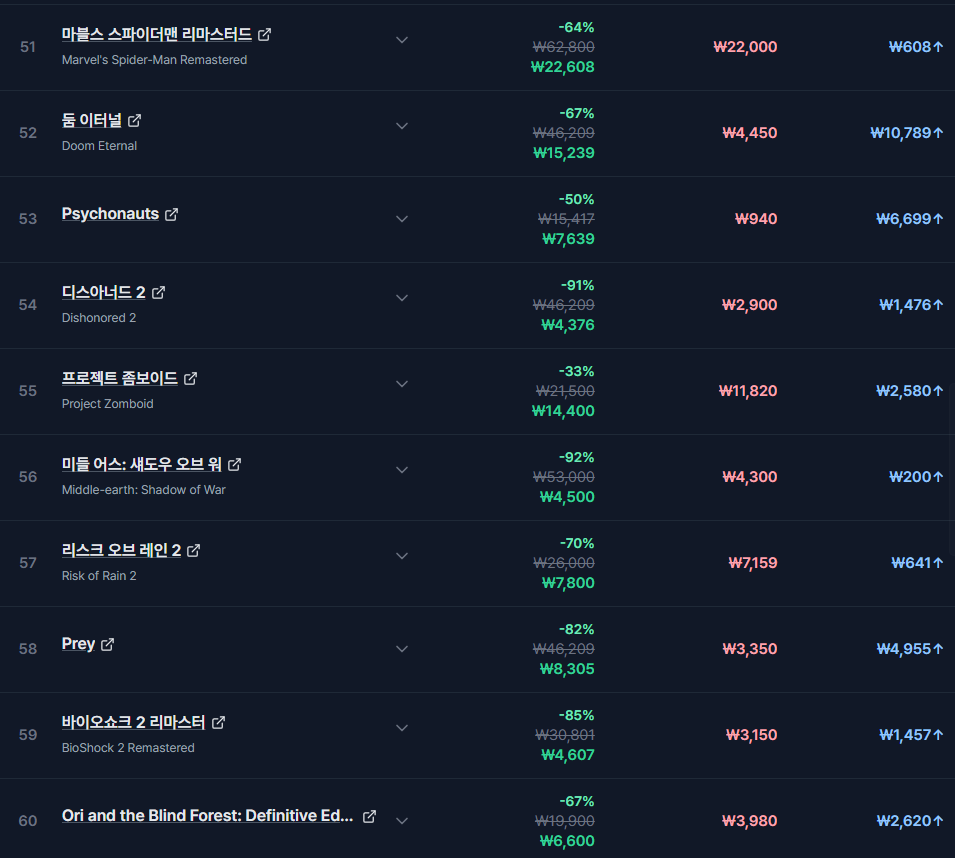
Task: Click external link icon beside Dishonored 2
Action: pyautogui.click(x=158, y=293)
